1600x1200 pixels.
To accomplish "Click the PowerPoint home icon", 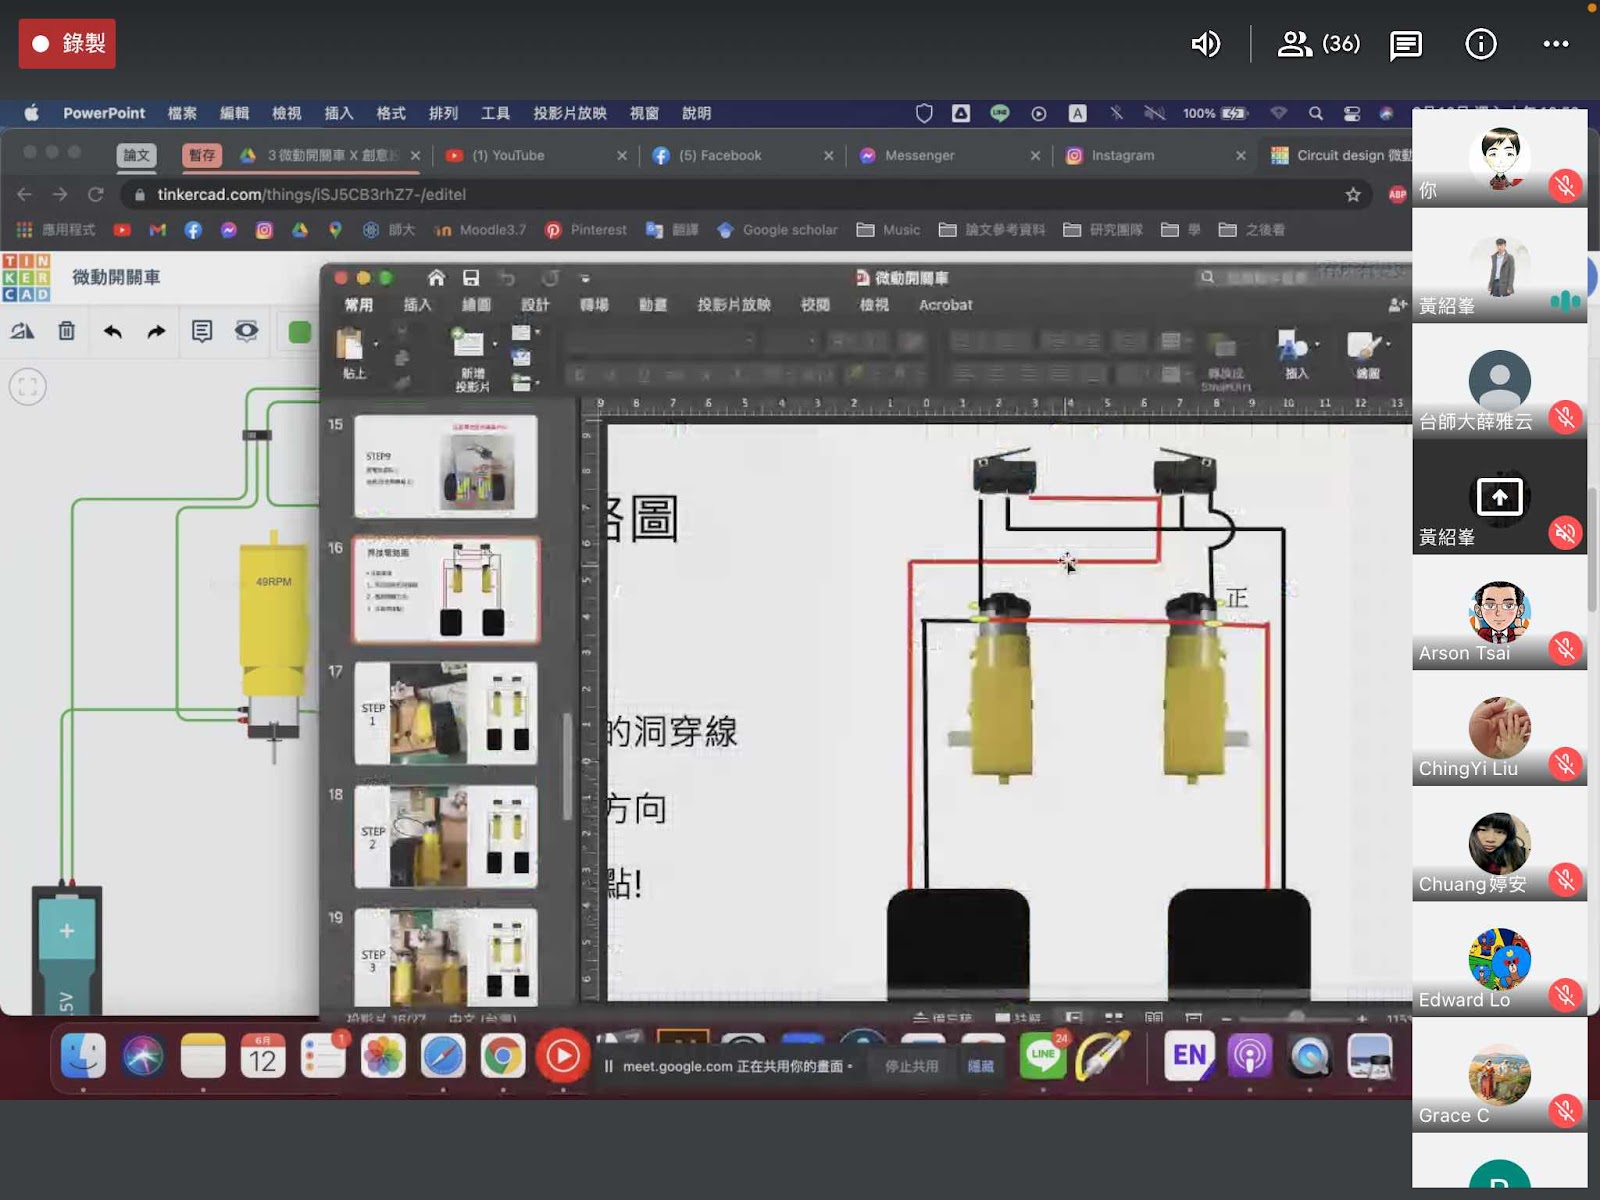I will [436, 278].
